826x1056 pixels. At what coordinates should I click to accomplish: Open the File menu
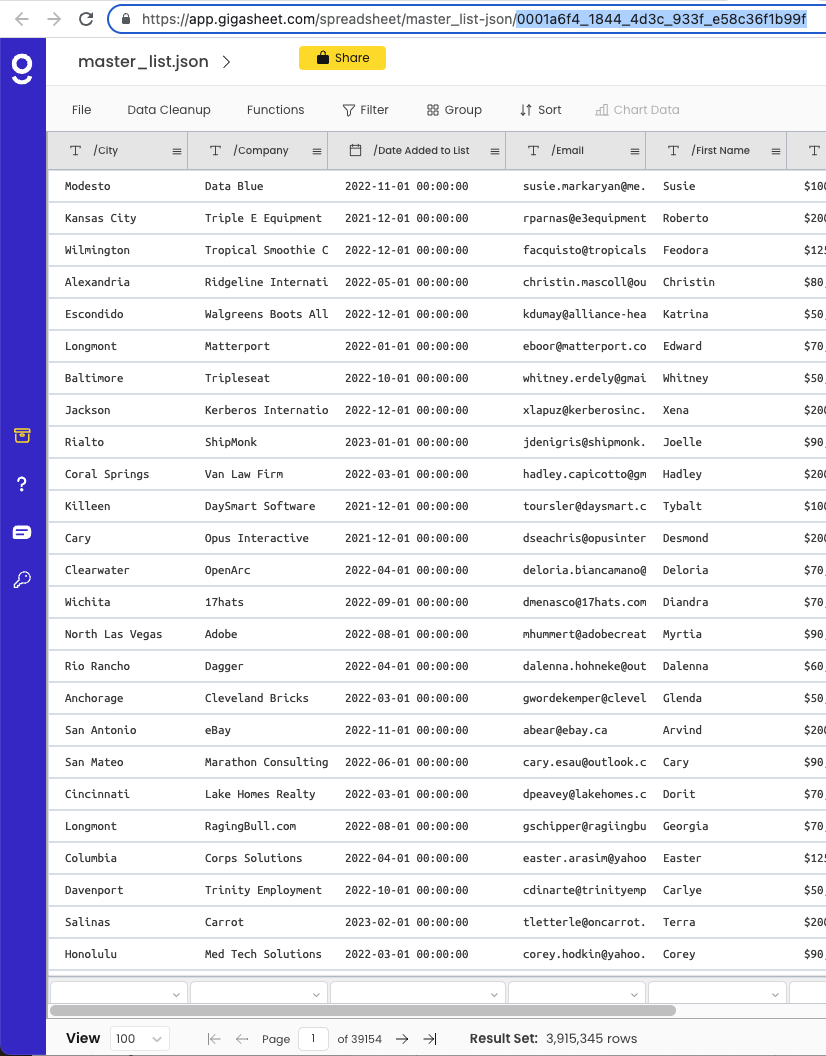[81, 109]
